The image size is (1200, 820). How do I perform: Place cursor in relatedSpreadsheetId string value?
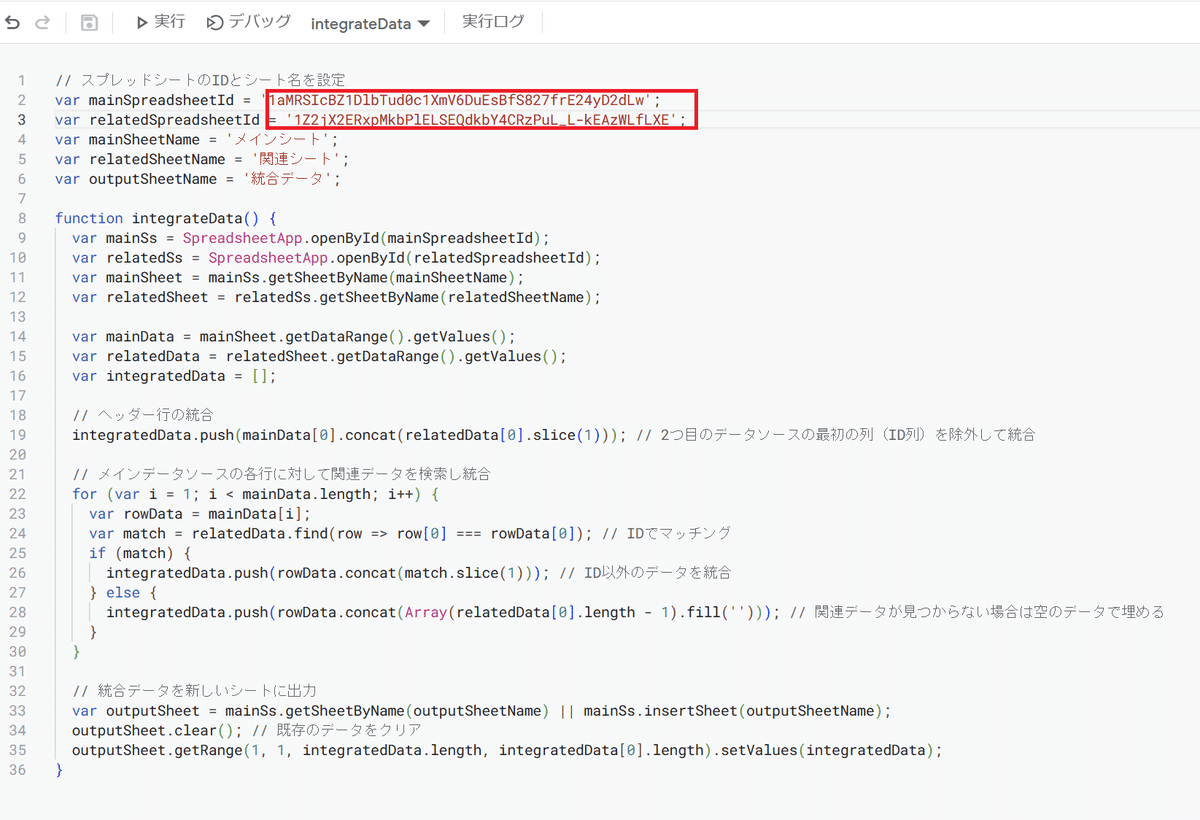click(x=486, y=120)
